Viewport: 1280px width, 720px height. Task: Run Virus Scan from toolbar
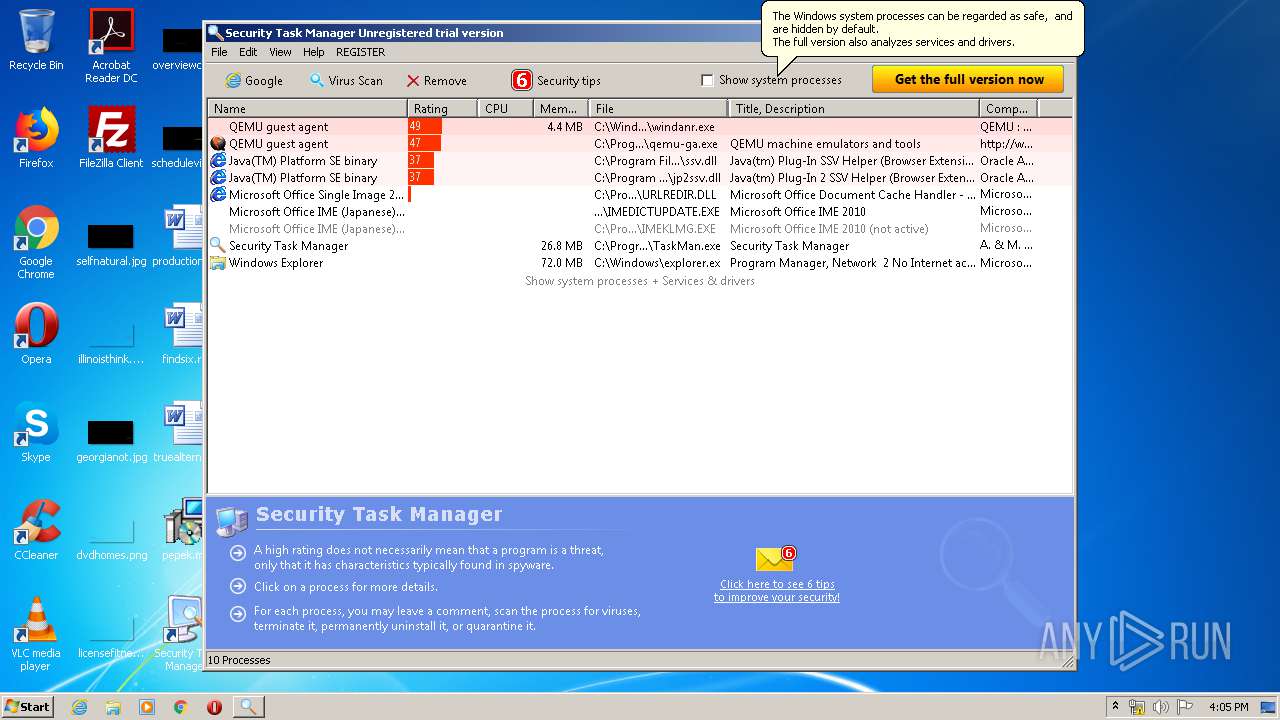click(346, 80)
